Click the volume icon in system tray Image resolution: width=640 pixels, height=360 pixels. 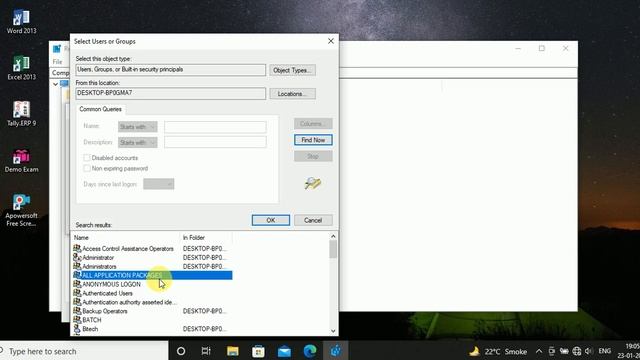tap(588, 351)
